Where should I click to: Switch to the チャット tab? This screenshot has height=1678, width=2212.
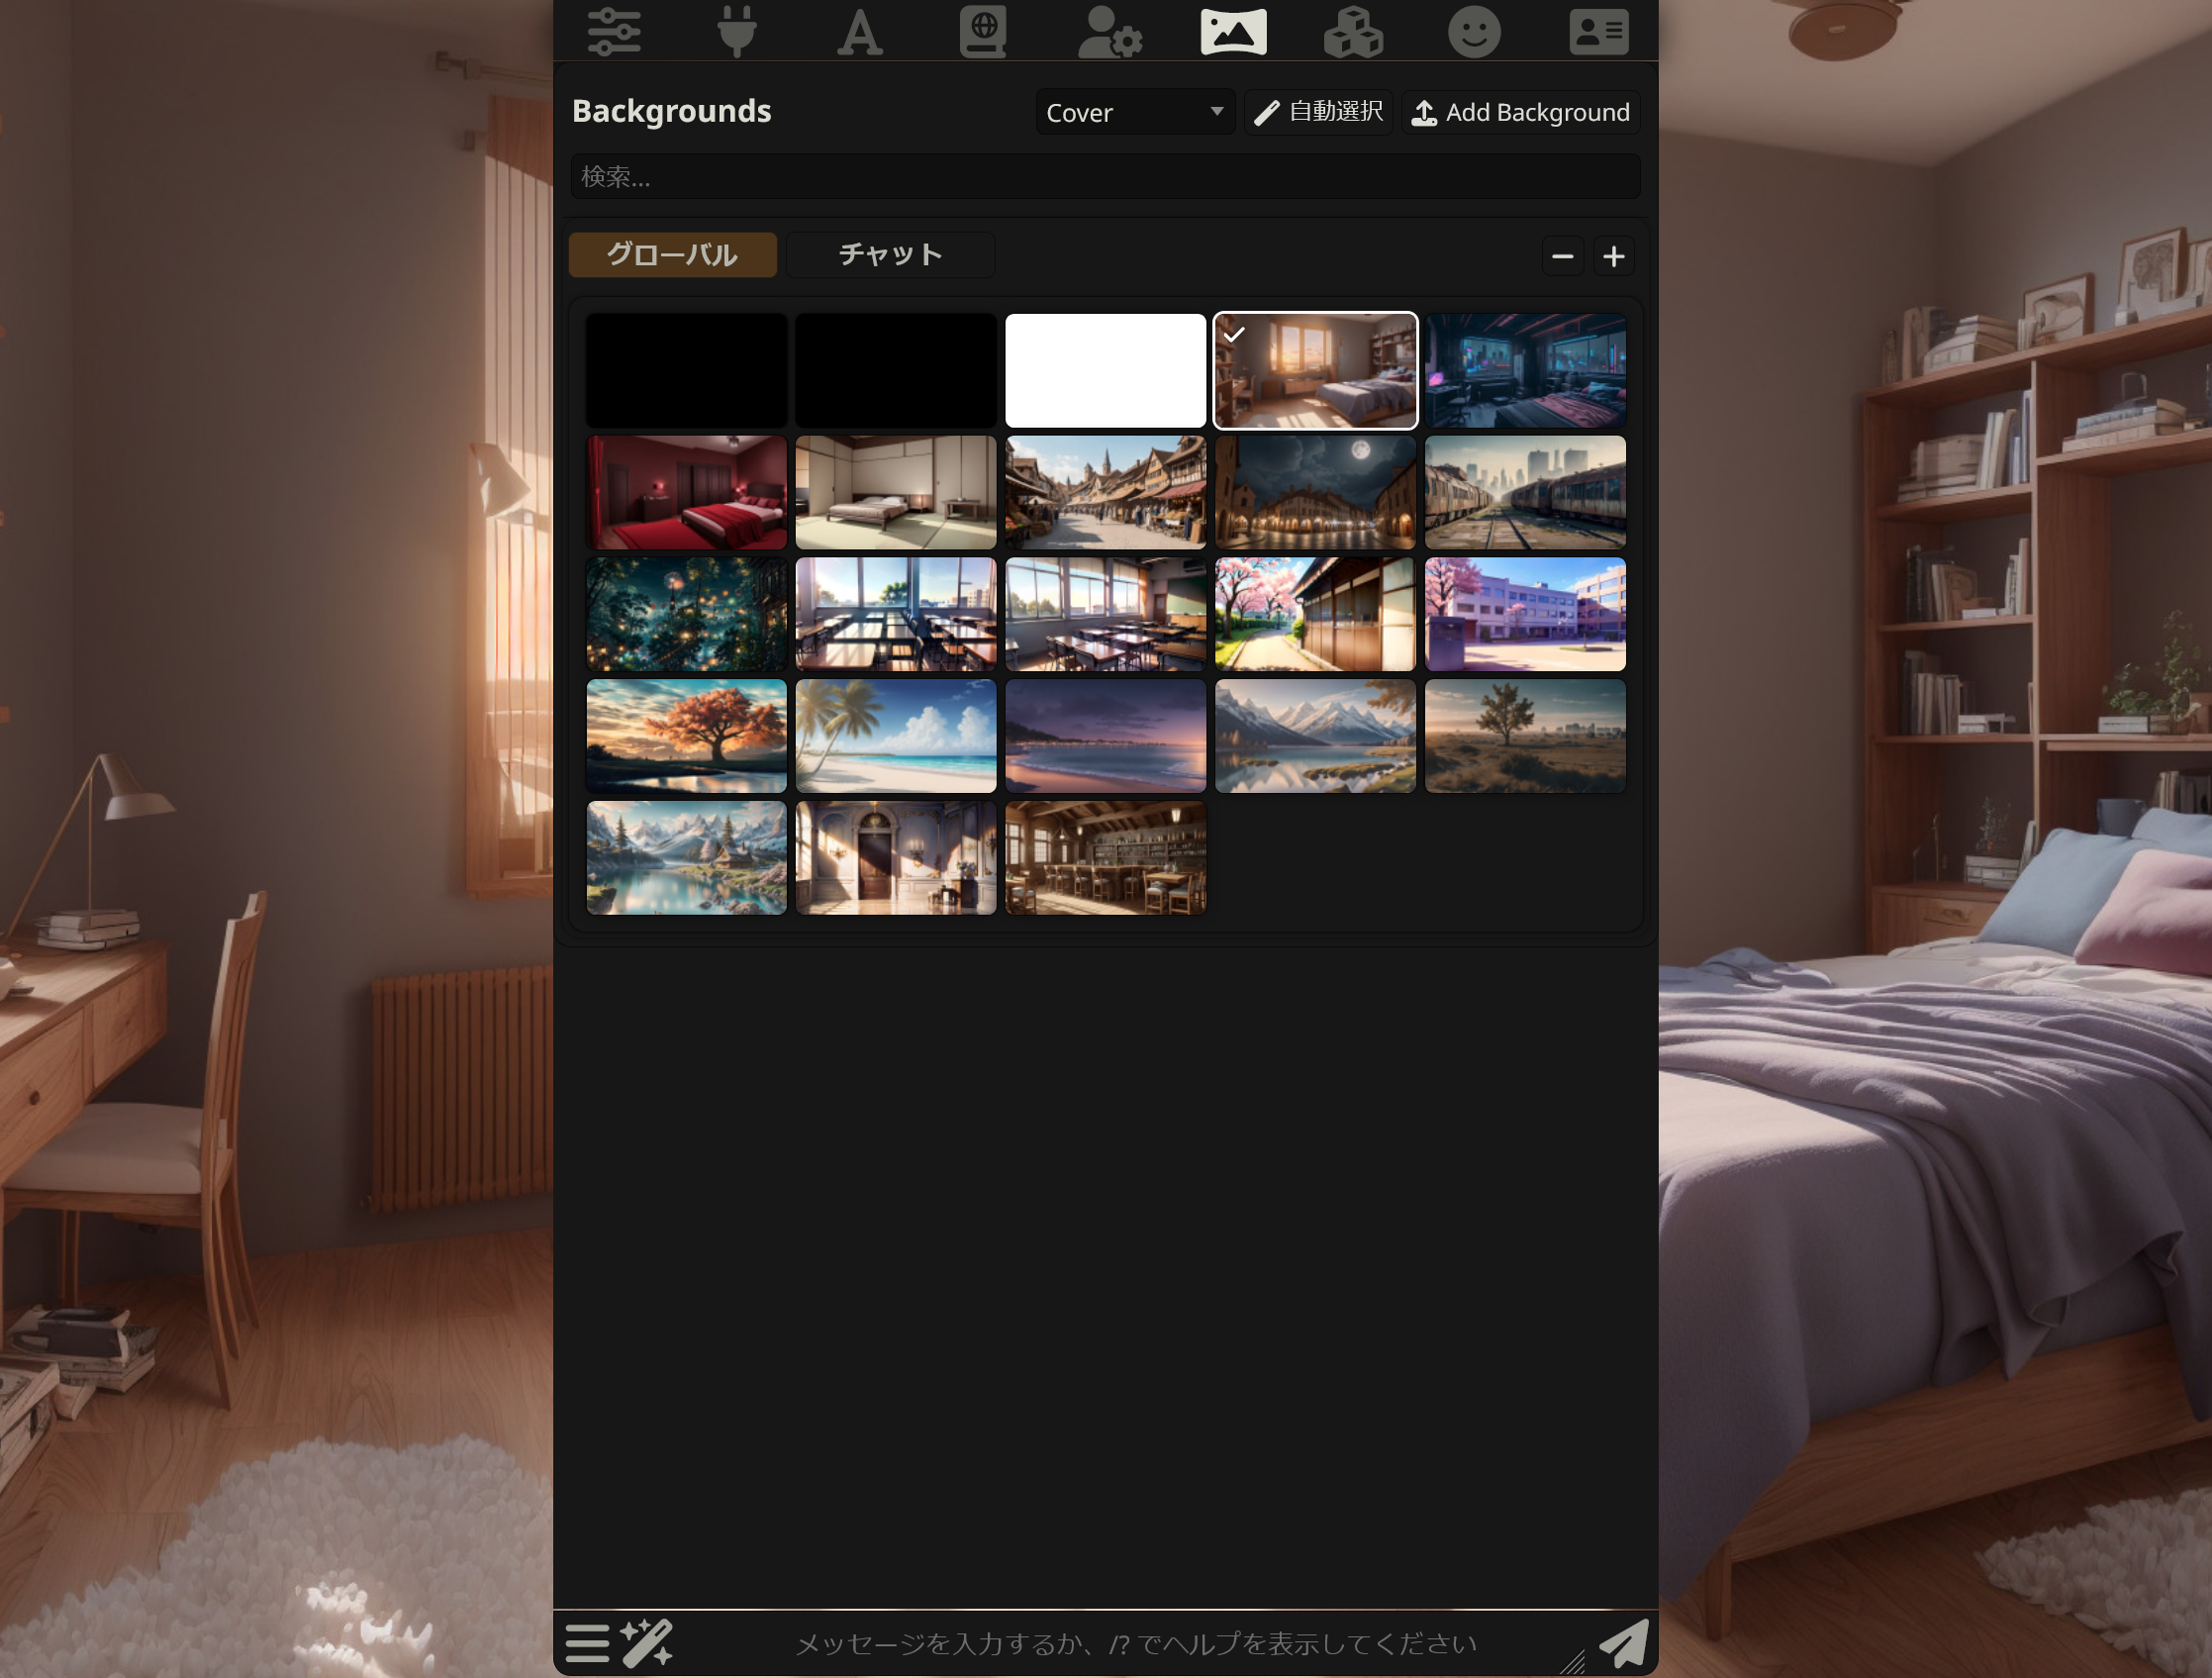(890, 255)
